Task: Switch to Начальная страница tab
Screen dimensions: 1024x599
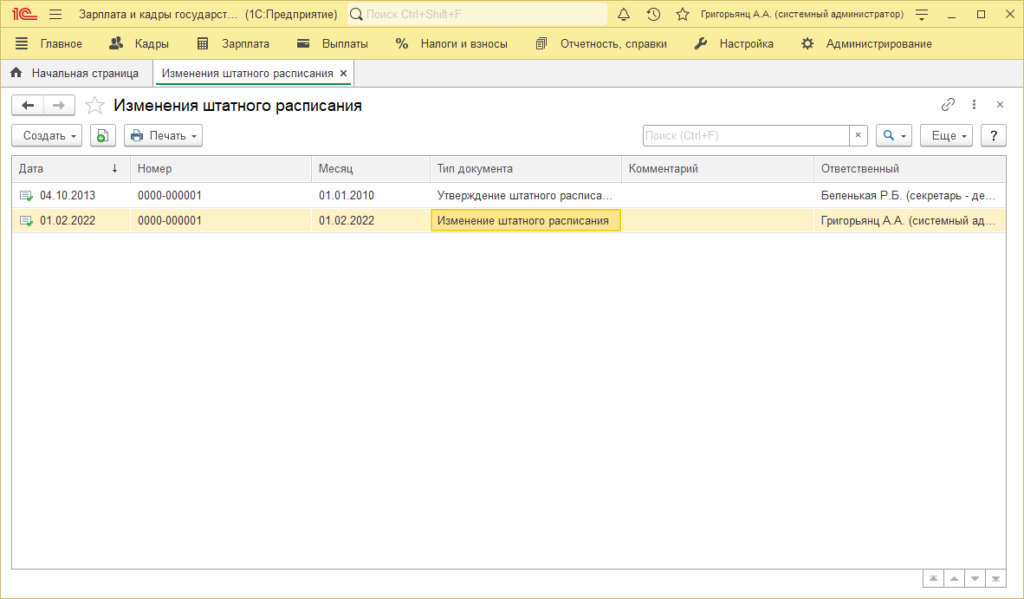Action: pos(75,74)
